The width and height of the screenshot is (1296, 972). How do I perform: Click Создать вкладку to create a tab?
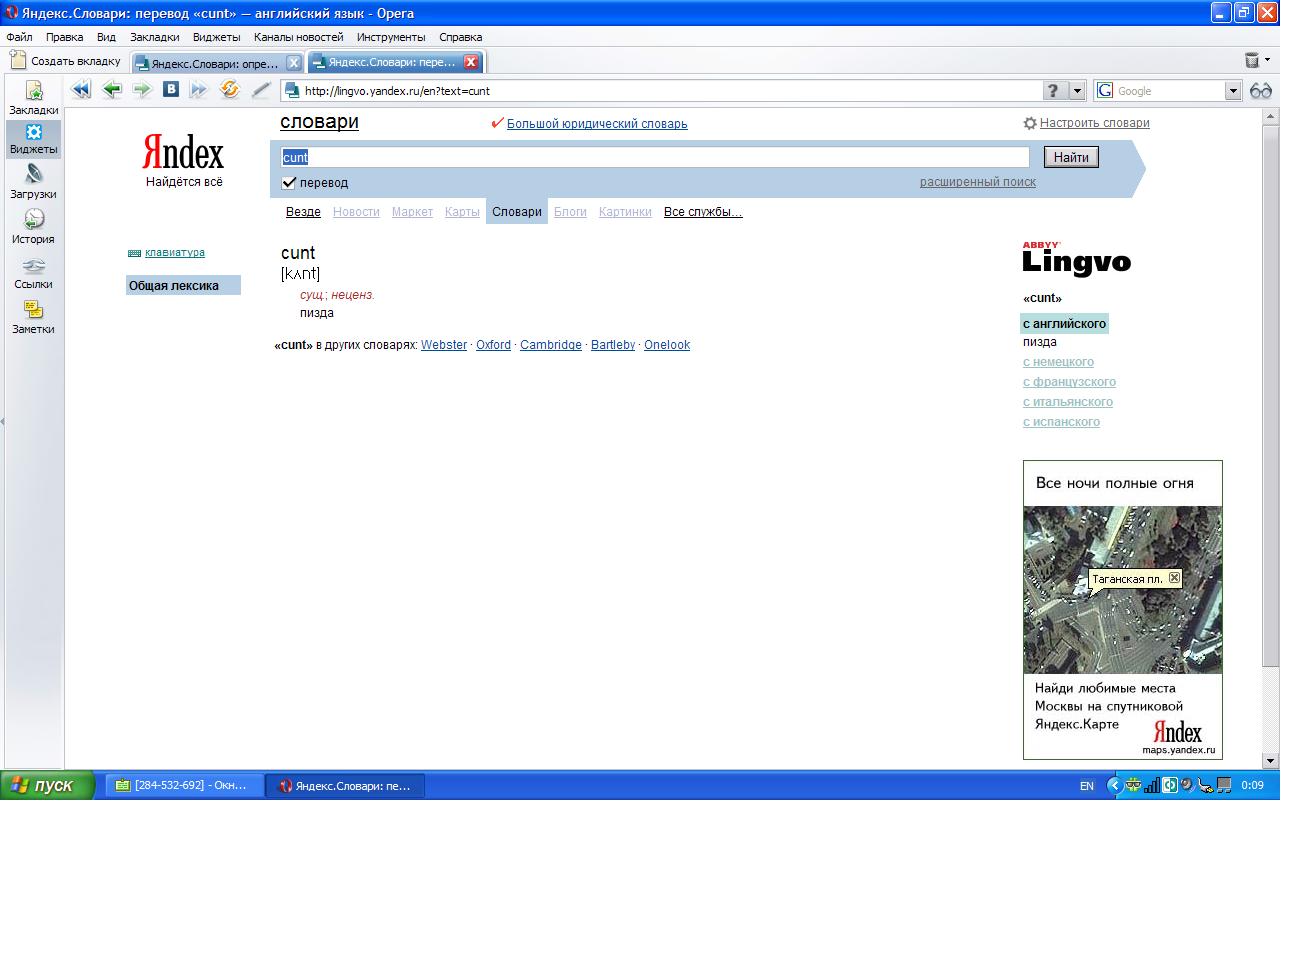point(66,61)
